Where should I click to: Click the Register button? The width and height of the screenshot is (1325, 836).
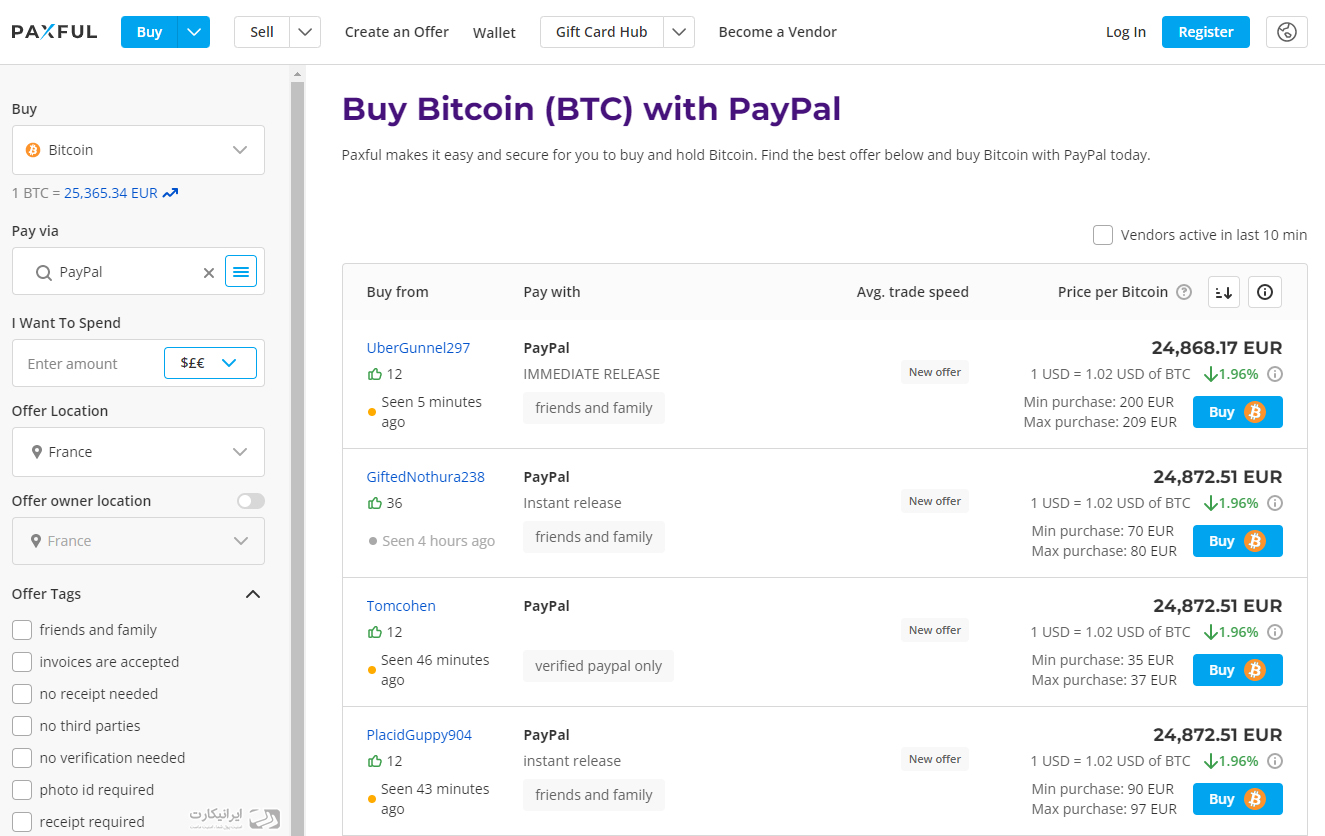(1206, 32)
